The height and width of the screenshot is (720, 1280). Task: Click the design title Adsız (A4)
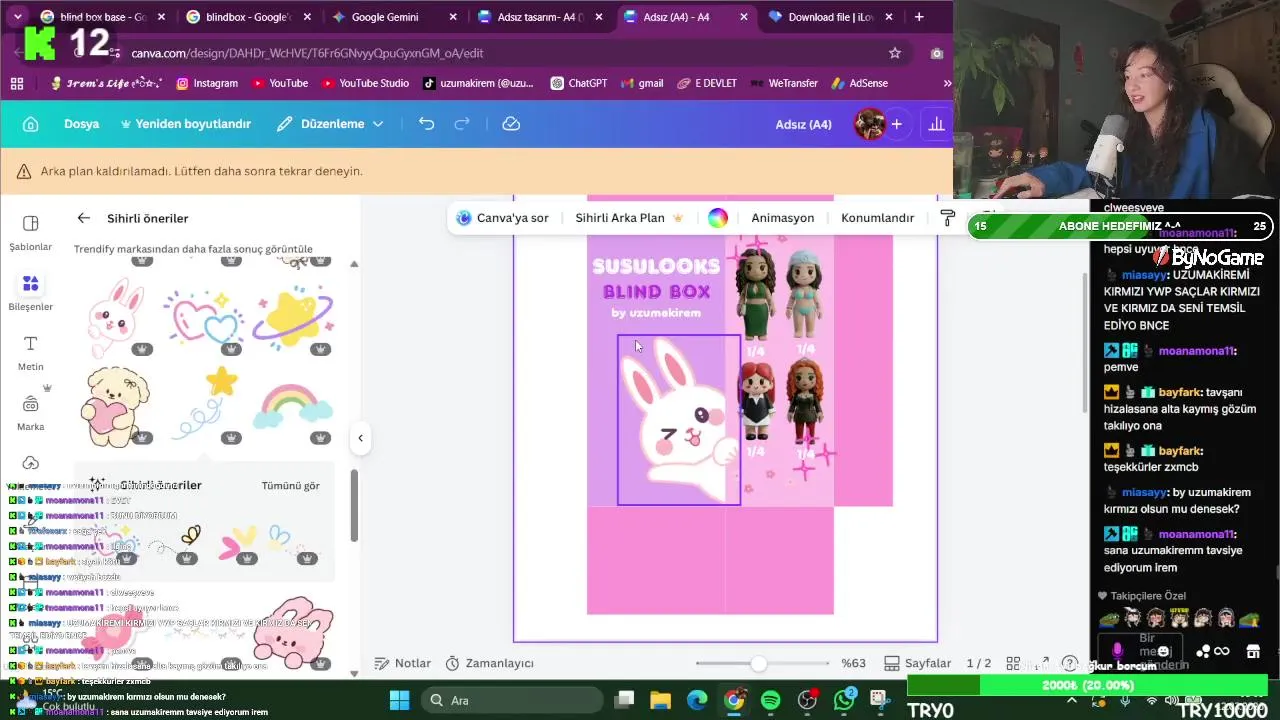point(803,124)
